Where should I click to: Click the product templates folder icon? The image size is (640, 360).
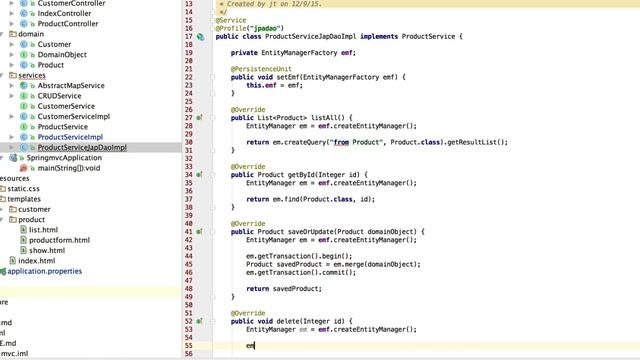[13, 220]
